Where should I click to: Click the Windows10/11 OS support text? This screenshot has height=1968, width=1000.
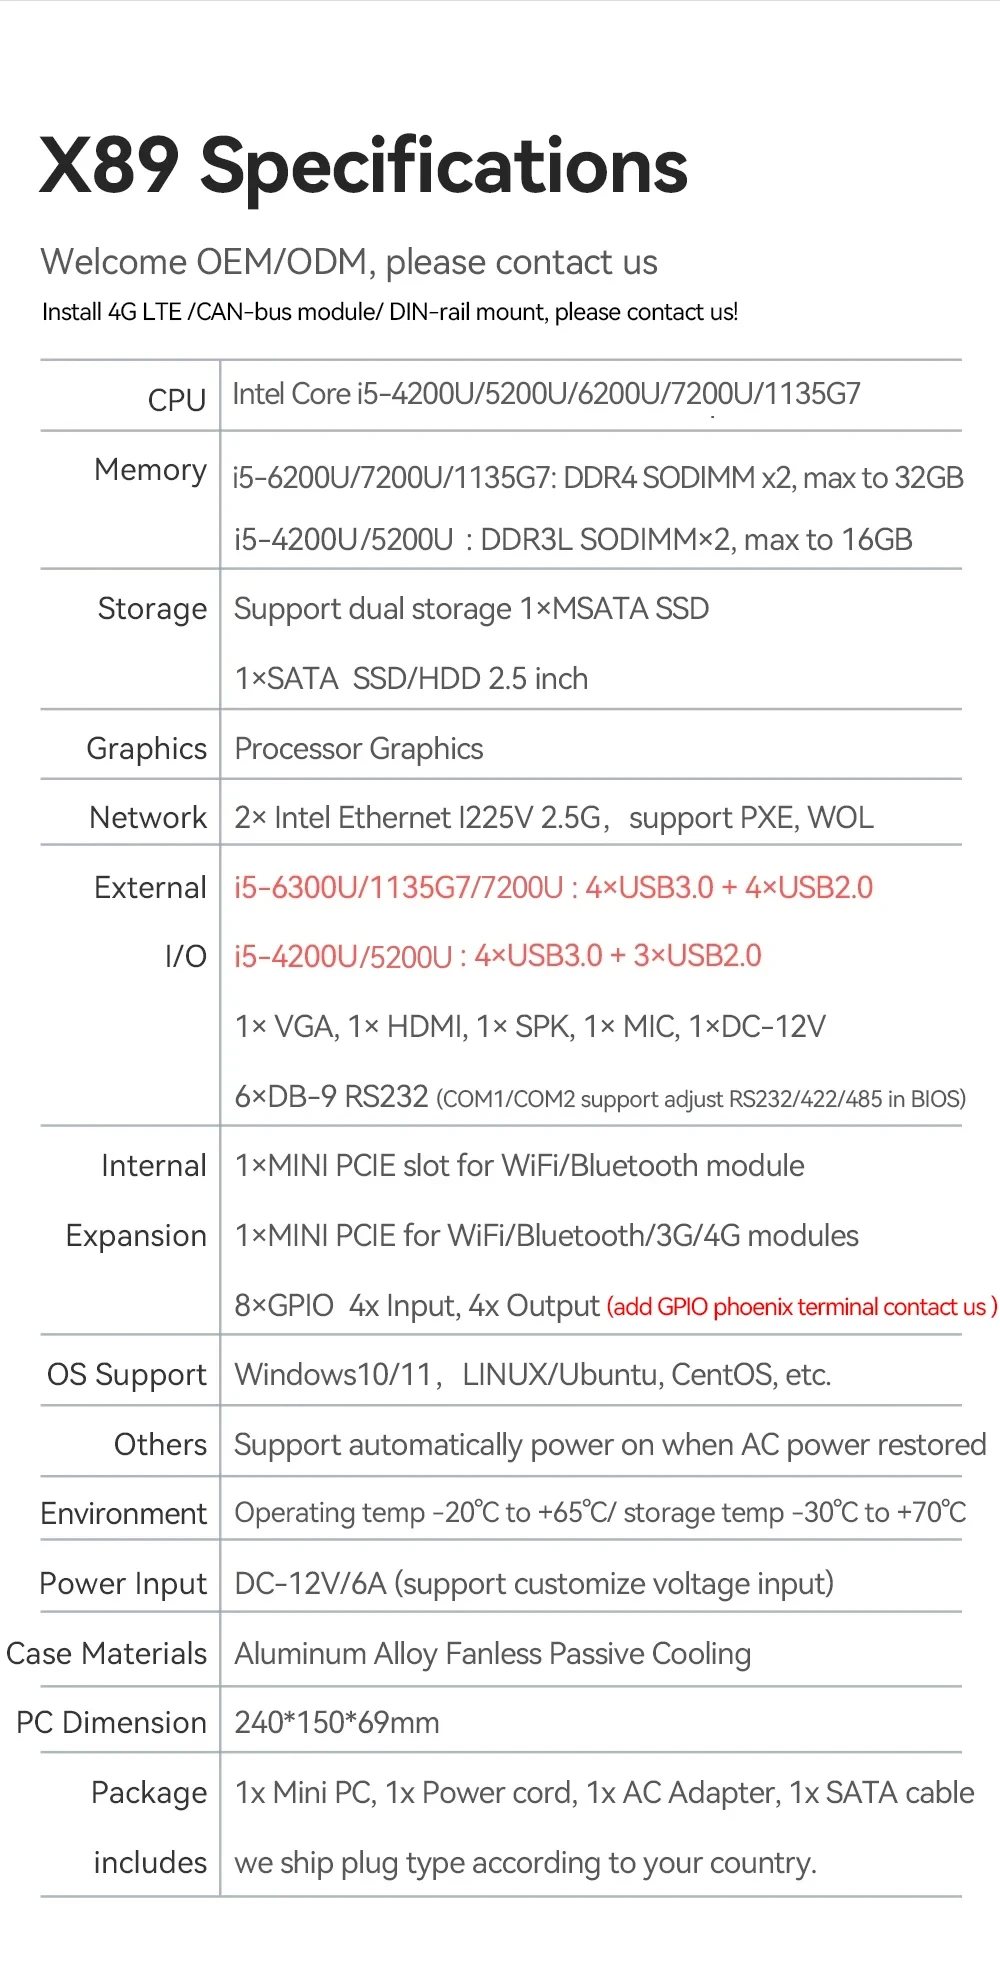click(x=532, y=1375)
